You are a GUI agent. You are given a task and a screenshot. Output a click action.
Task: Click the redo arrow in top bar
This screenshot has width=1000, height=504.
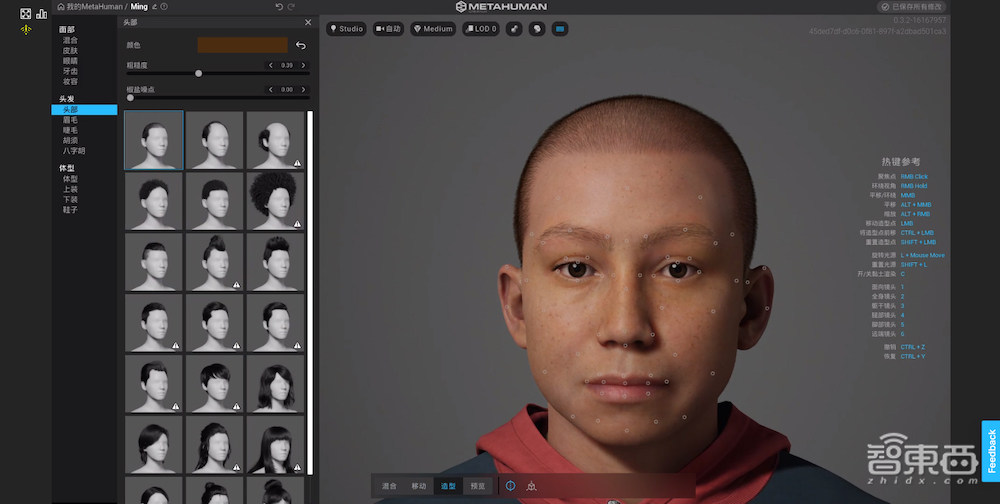pyautogui.click(x=292, y=7)
